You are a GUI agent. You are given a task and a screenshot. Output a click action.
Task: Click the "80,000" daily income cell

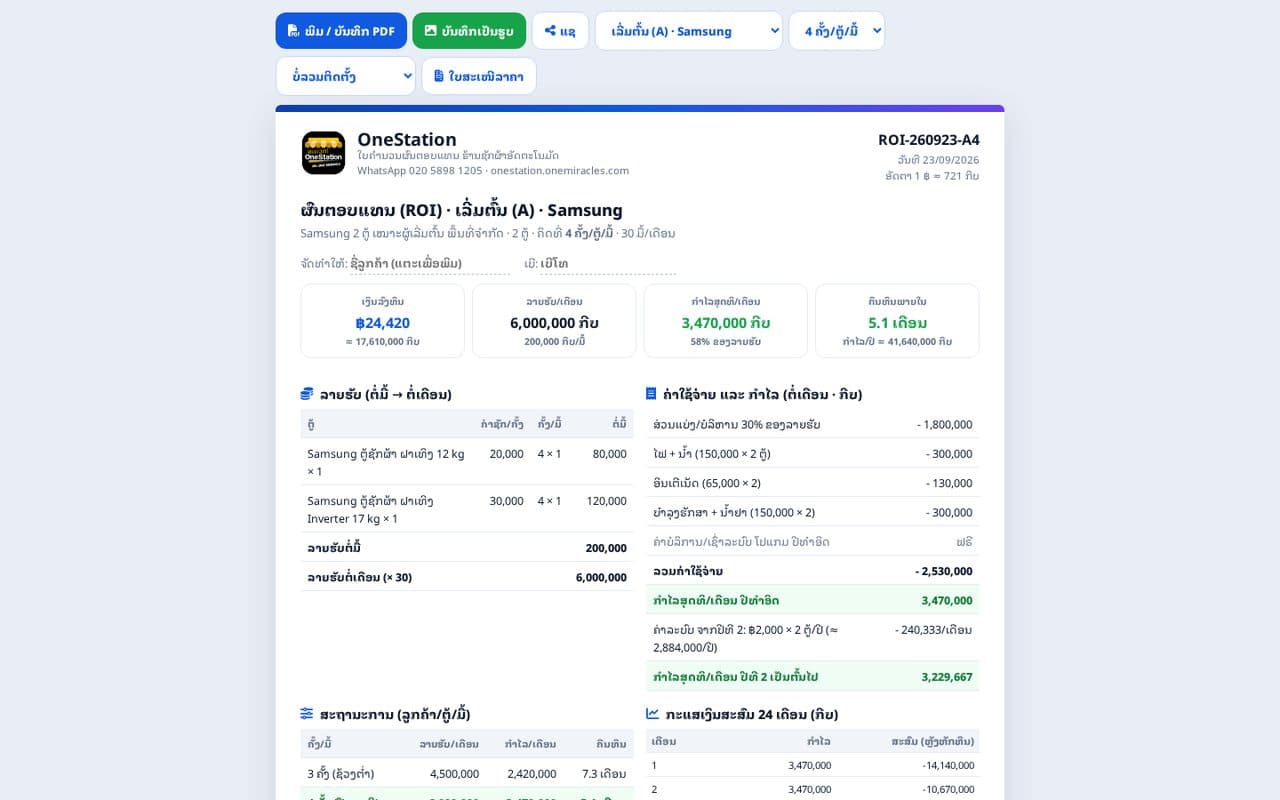point(610,454)
